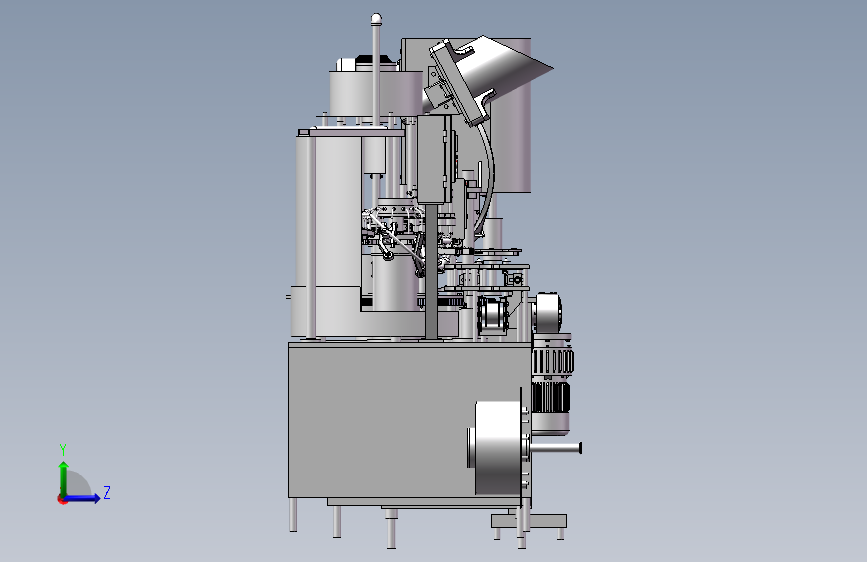
Task: Select the round flywheel on the cabinet side
Action: (x=498, y=448)
